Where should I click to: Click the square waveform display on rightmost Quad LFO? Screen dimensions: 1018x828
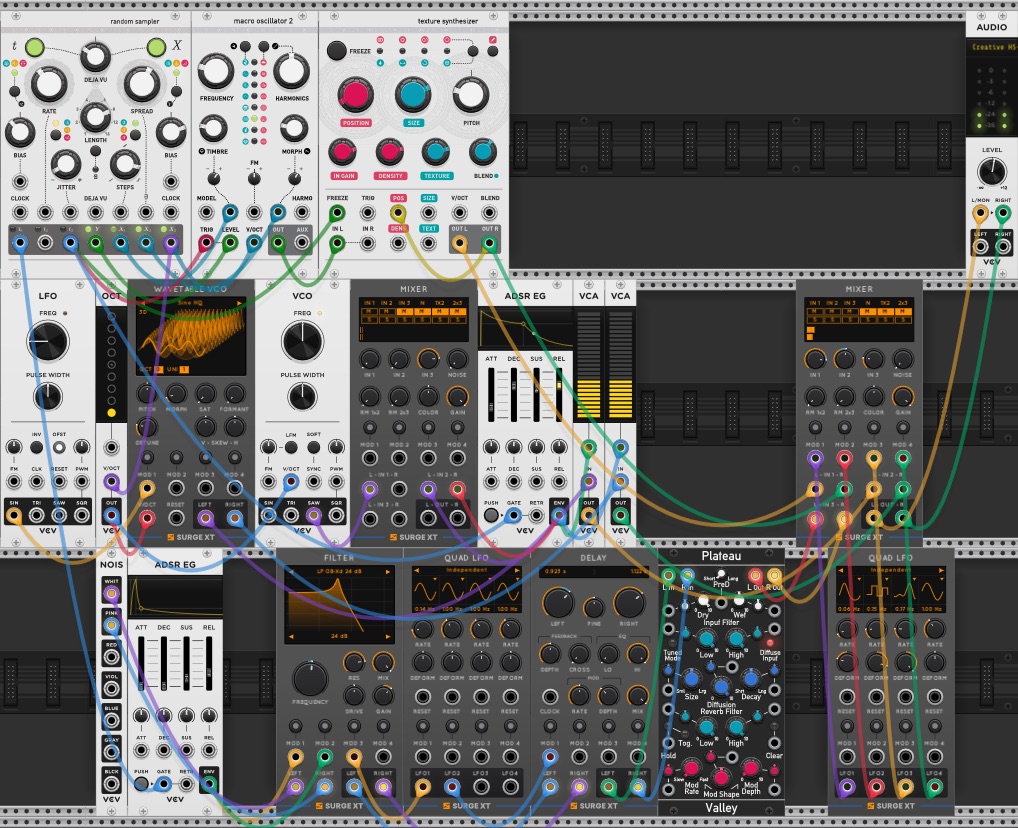coord(877,592)
